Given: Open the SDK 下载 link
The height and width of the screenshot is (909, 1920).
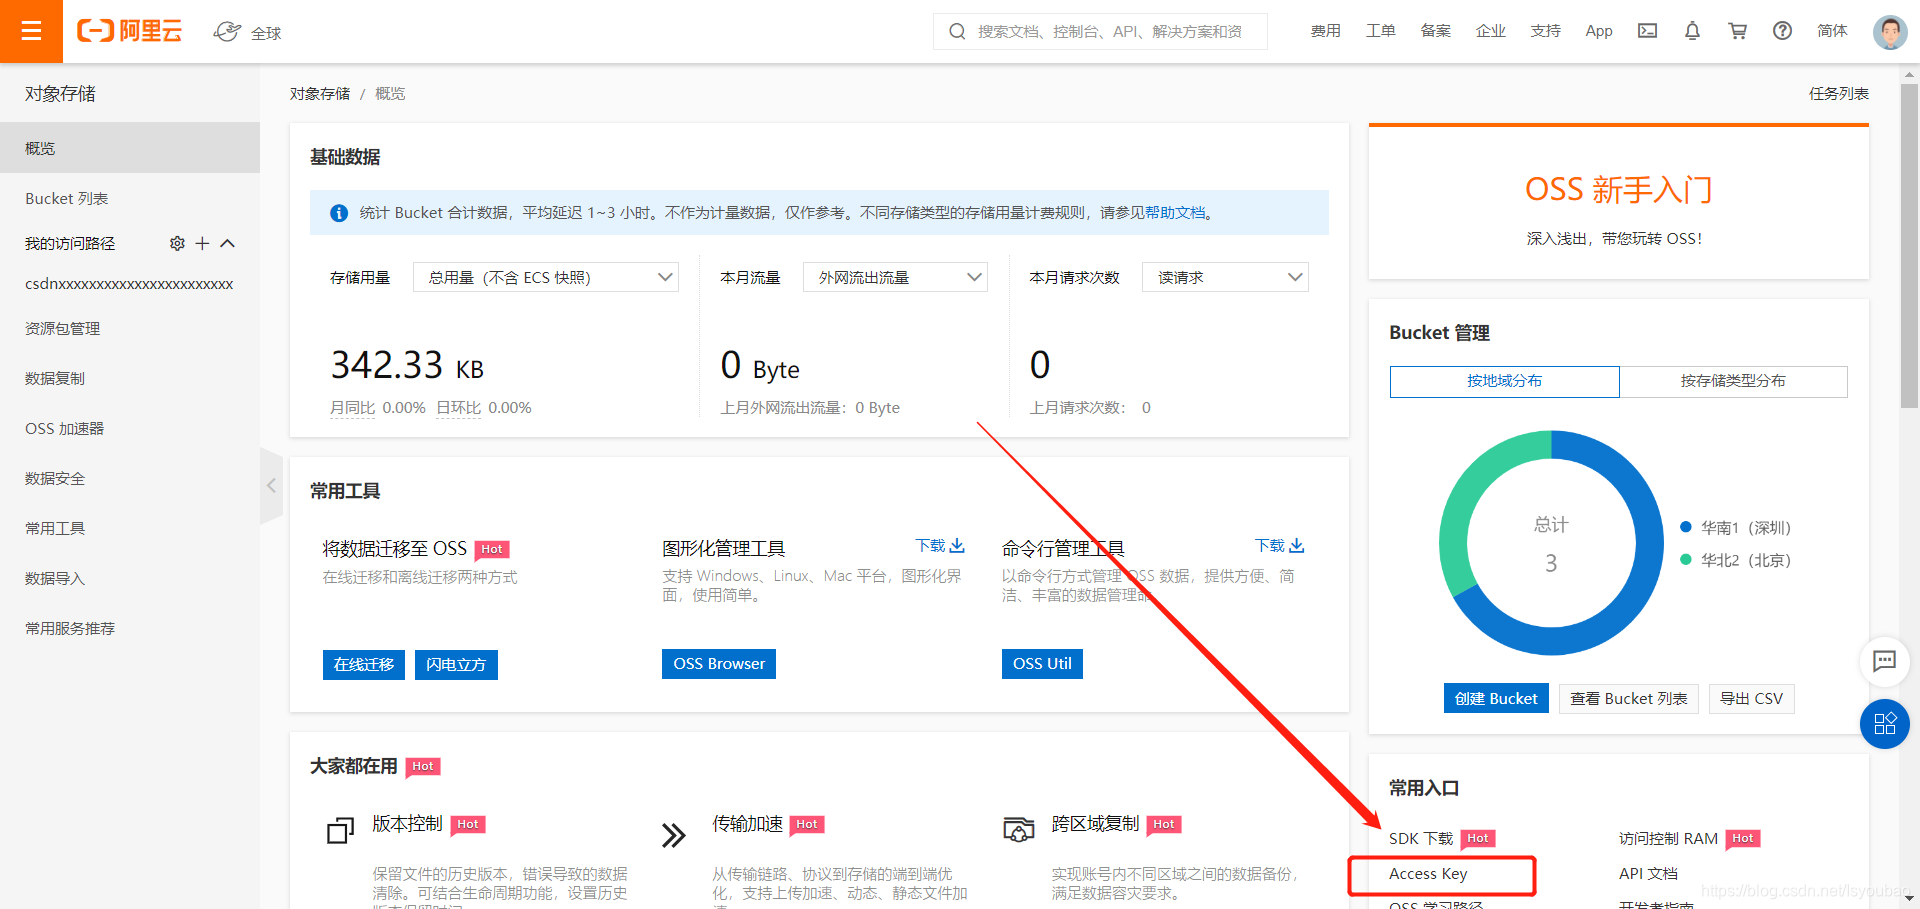Looking at the screenshot, I should click(1421, 838).
